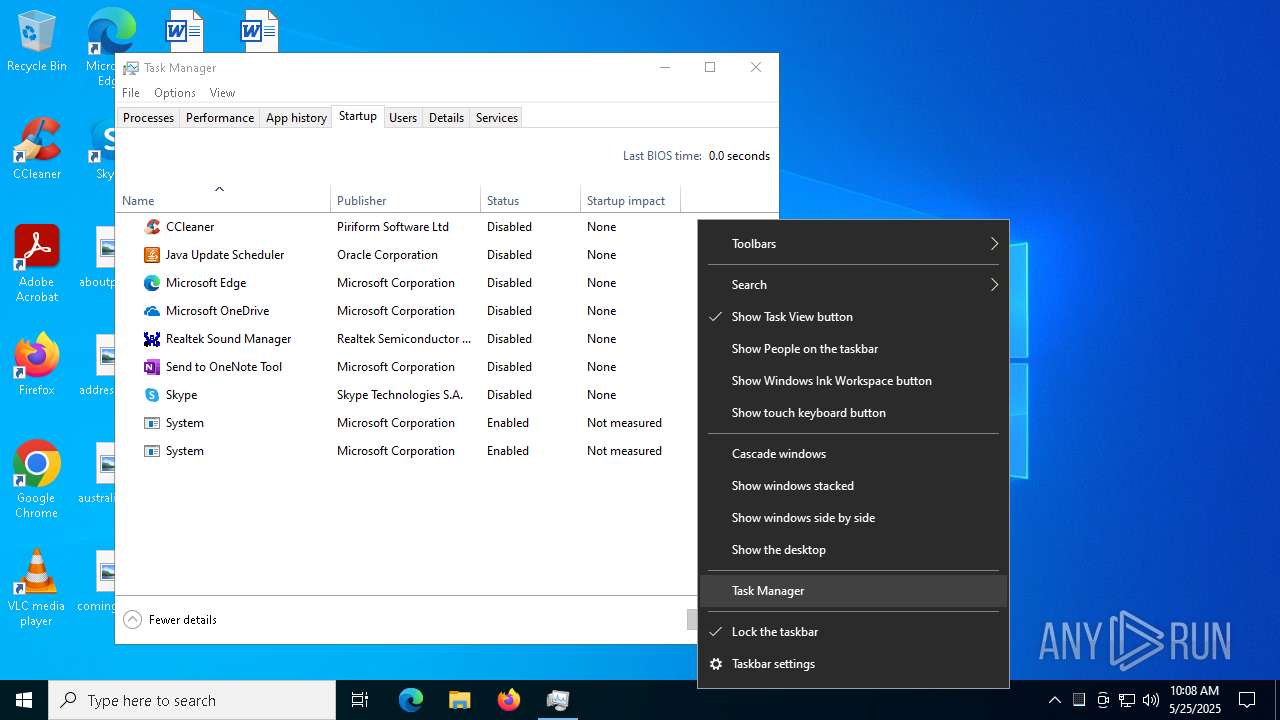1280x720 pixels.
Task: Sort by Startup impact column header
Action: (630, 200)
